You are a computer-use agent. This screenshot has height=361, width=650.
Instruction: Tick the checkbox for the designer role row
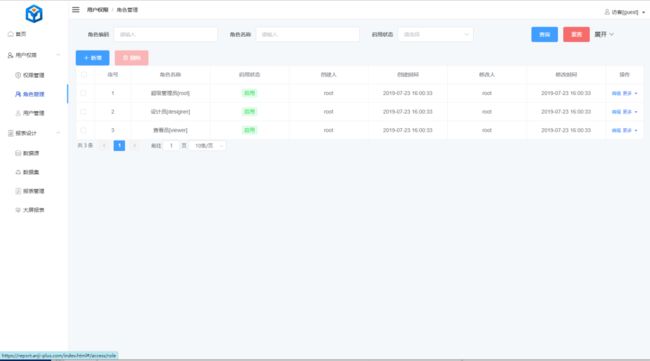pos(84,111)
